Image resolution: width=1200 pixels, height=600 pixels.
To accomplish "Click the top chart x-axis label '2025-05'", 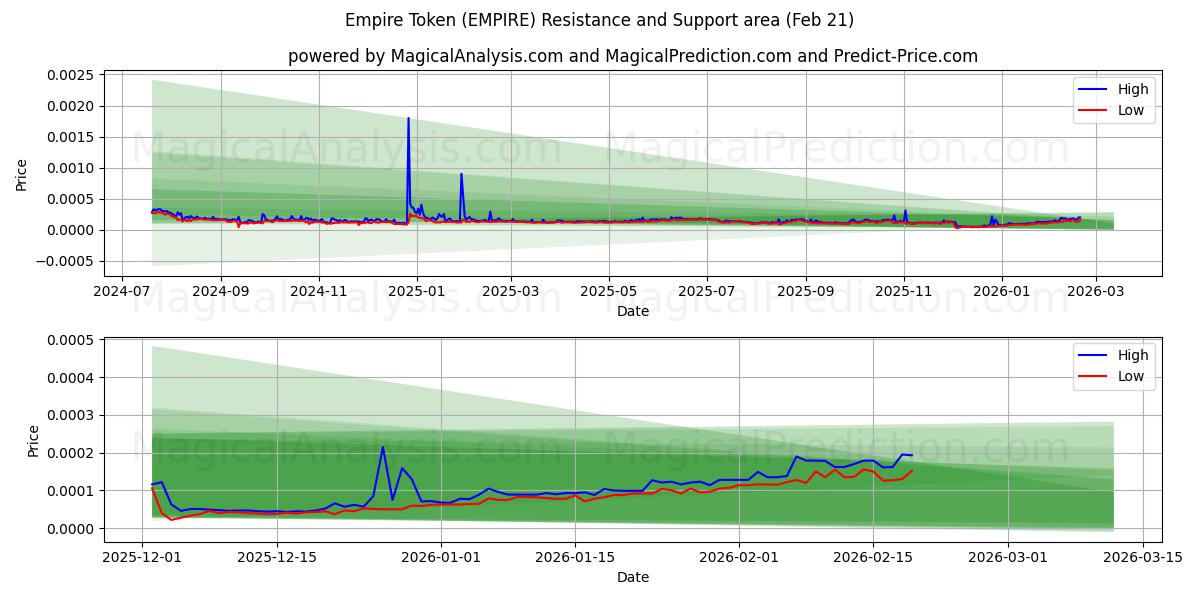I will (x=609, y=290).
